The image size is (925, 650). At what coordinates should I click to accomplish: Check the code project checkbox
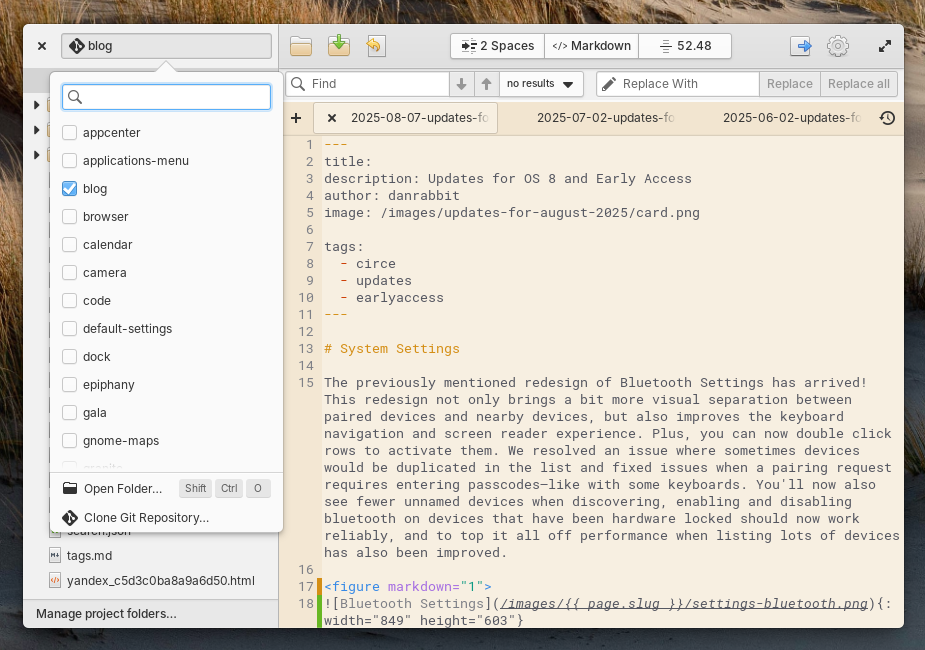[x=70, y=301]
